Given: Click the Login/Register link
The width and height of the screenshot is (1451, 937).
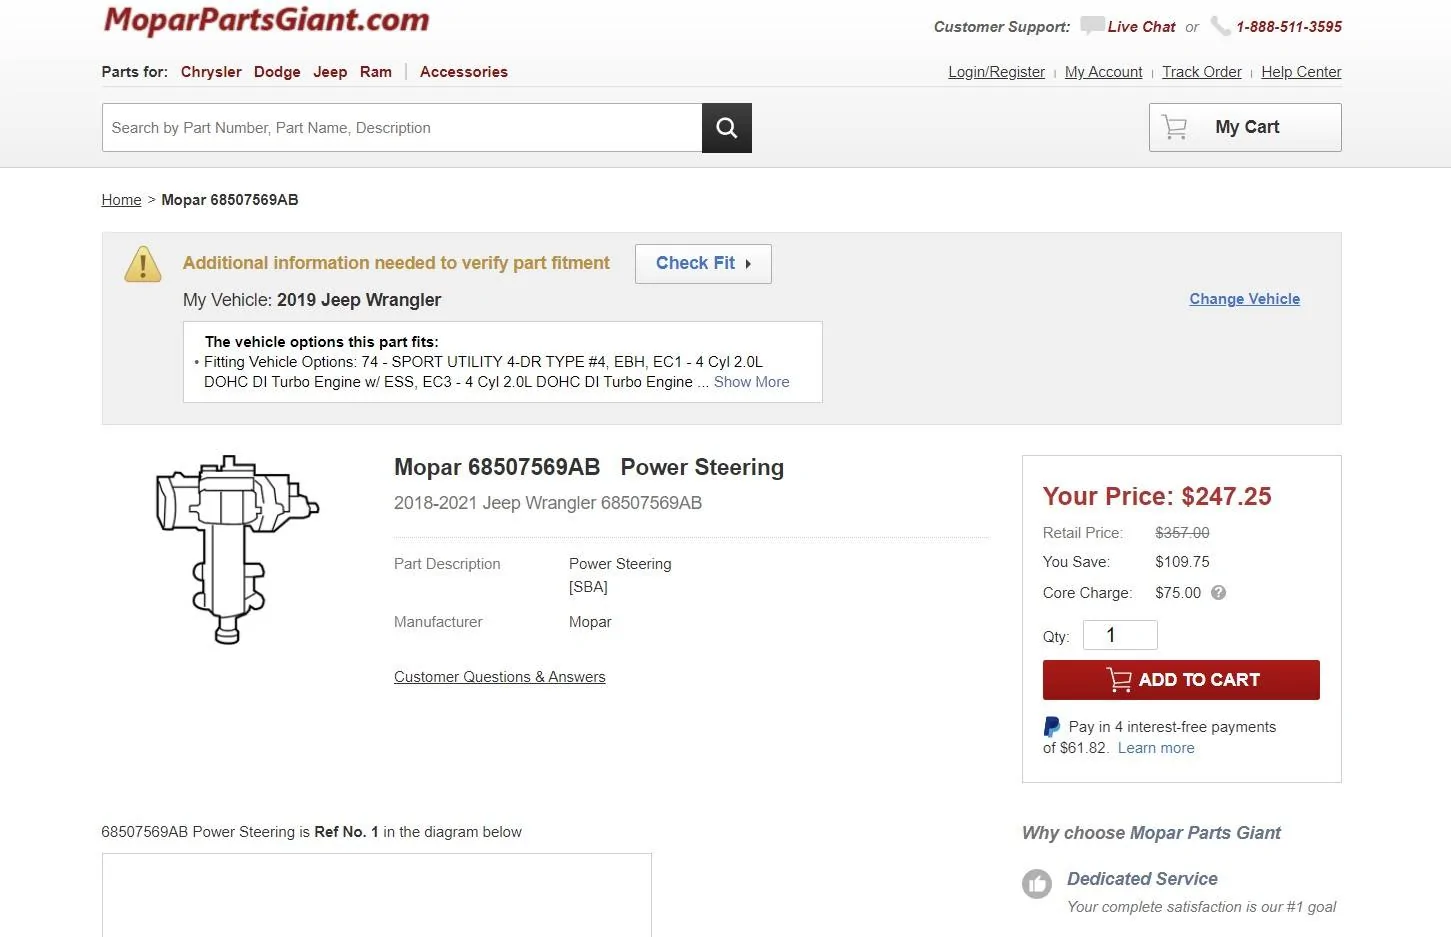Looking at the screenshot, I should click(x=996, y=72).
